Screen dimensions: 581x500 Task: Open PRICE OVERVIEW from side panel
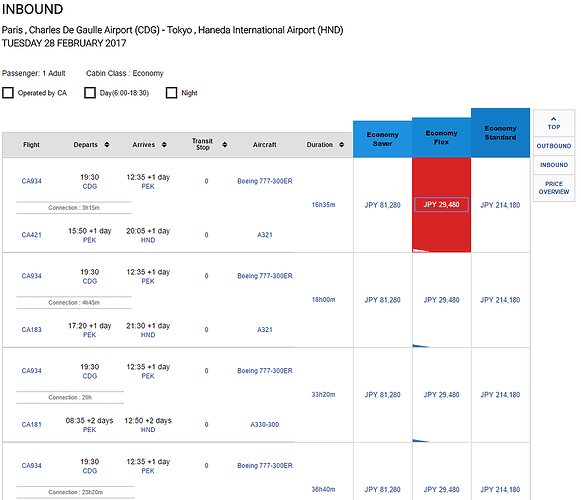554,188
